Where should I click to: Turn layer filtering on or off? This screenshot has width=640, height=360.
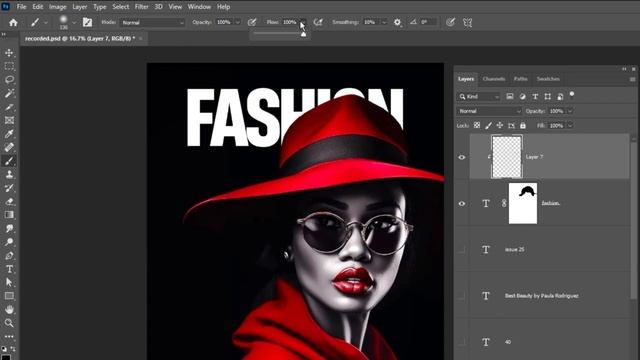[x=572, y=95]
